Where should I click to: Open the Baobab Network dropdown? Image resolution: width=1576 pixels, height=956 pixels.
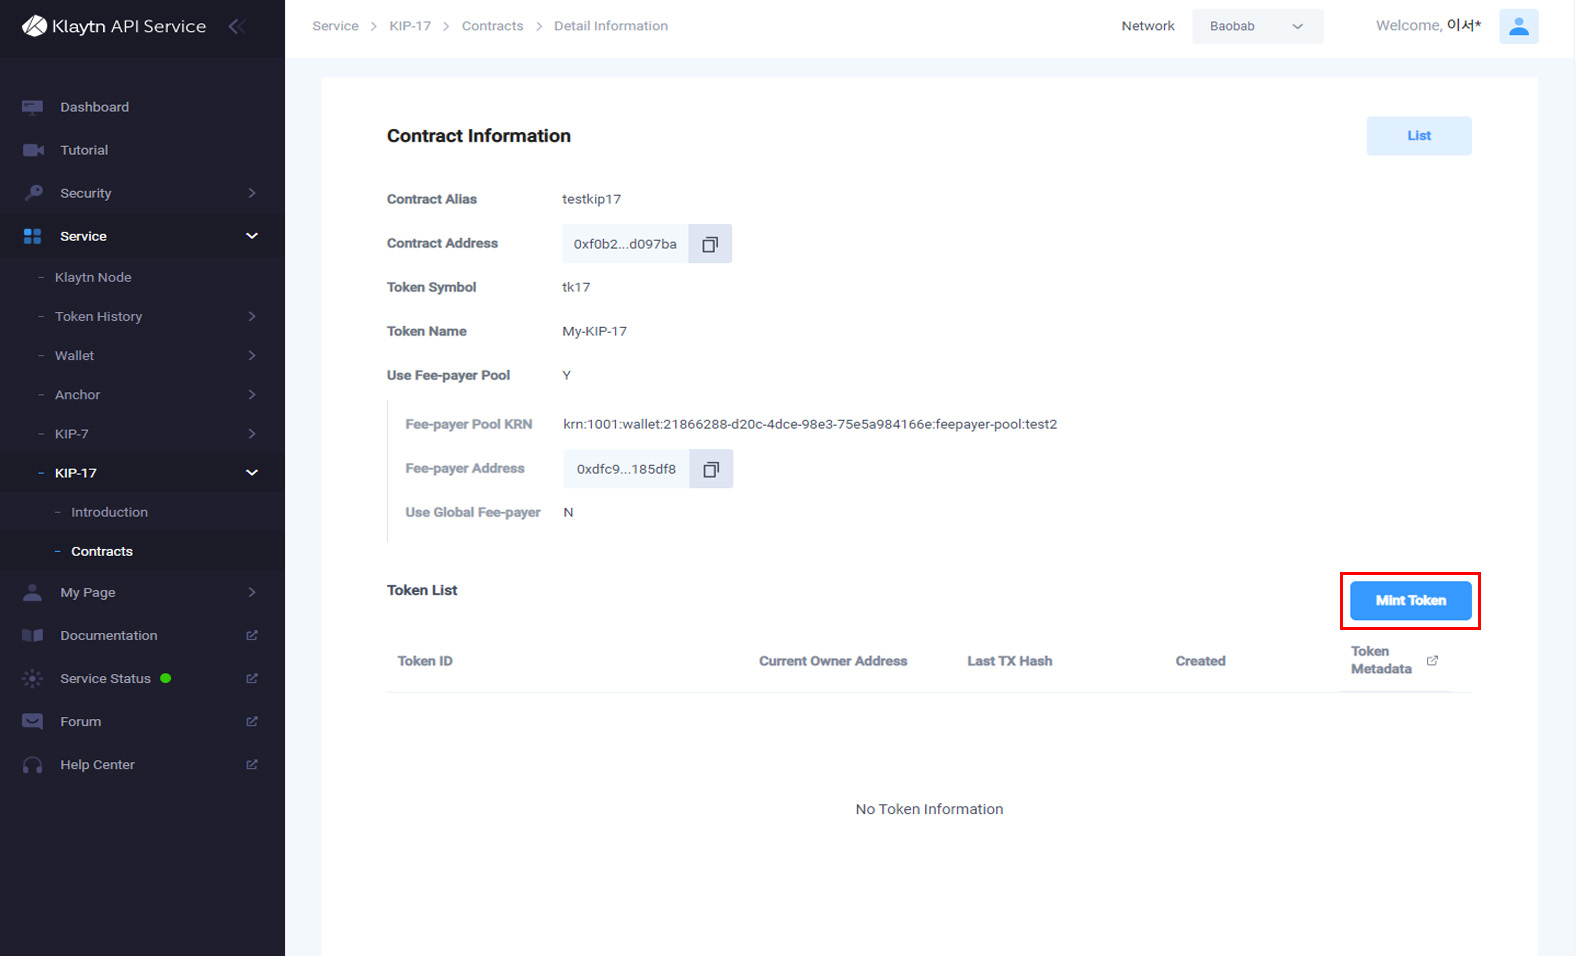click(x=1257, y=26)
